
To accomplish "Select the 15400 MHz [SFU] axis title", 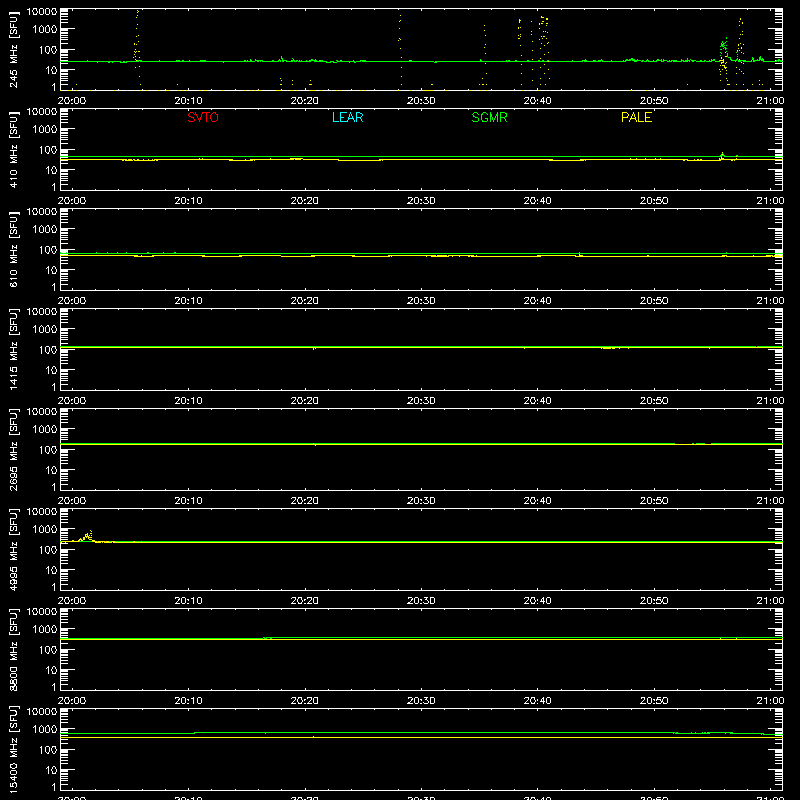I will pos(13,749).
